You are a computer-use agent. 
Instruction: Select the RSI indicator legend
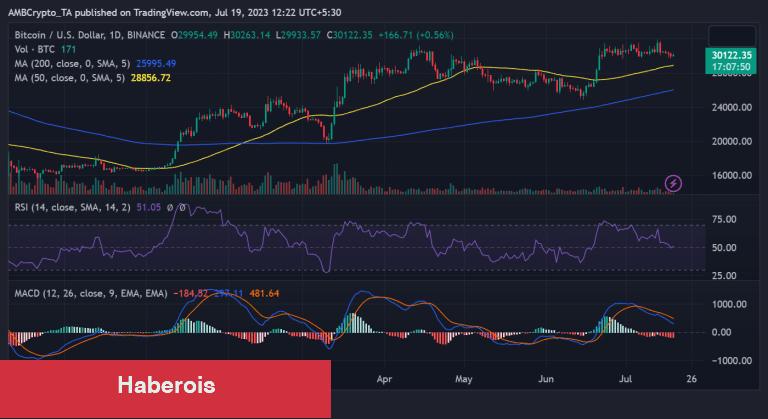coord(72,208)
